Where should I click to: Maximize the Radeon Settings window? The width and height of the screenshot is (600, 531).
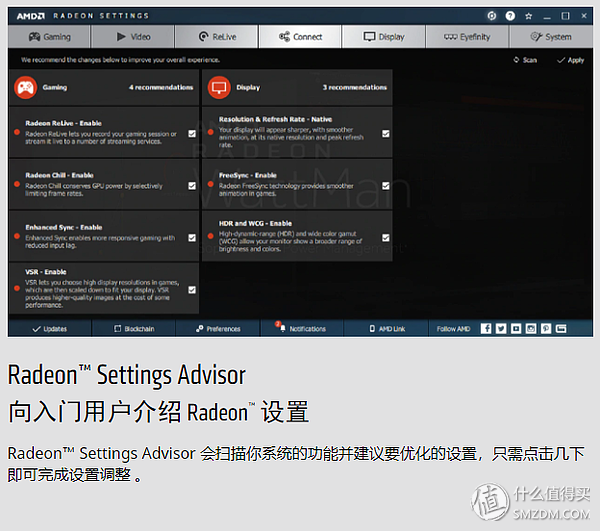565,16
